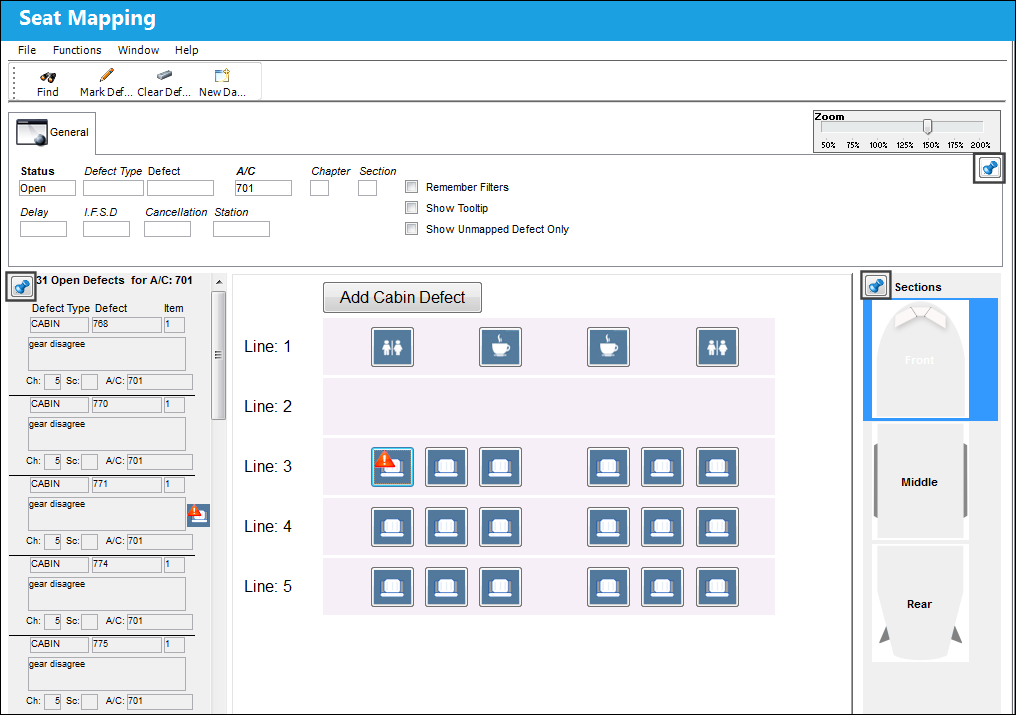Image resolution: width=1016 pixels, height=715 pixels.
Task: Click the warning seat icon beside defect 771
Action: [198, 515]
